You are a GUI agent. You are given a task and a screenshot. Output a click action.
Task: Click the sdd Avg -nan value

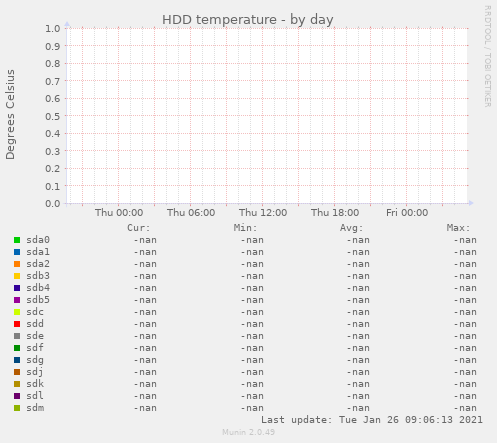[x=358, y=324]
